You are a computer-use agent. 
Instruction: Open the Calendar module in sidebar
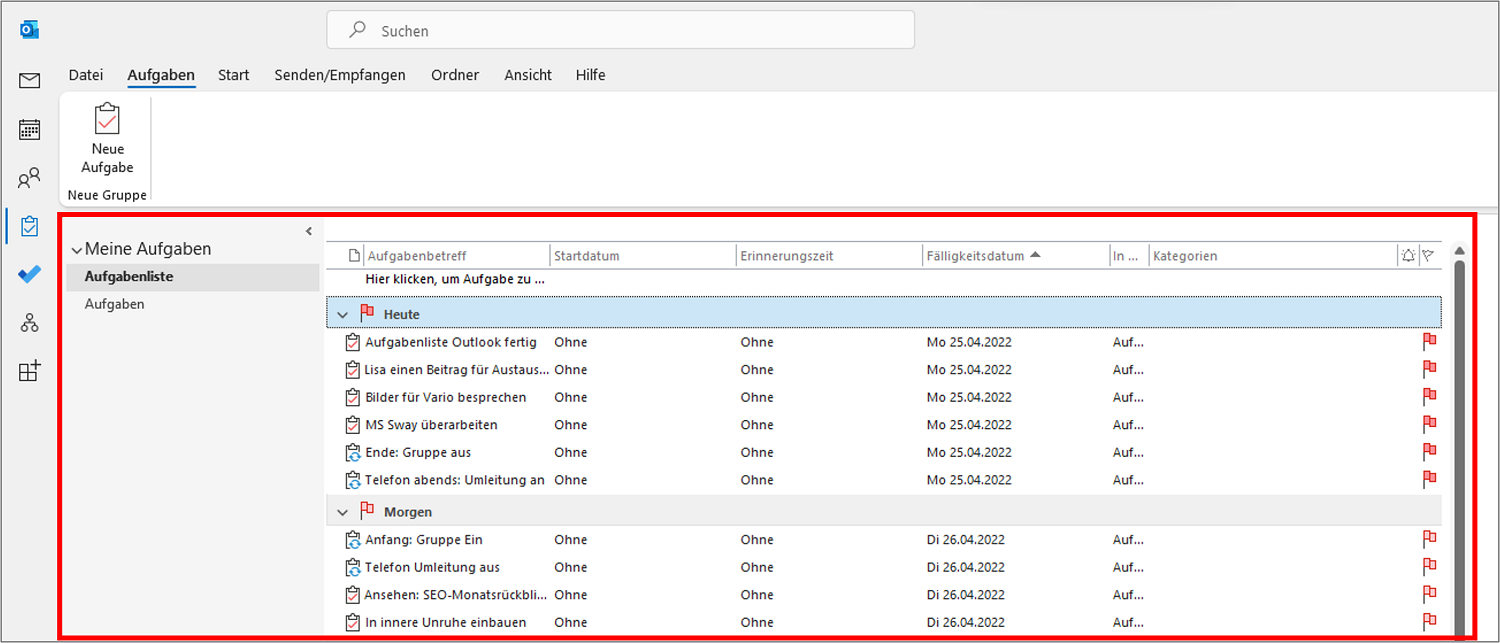(x=29, y=129)
